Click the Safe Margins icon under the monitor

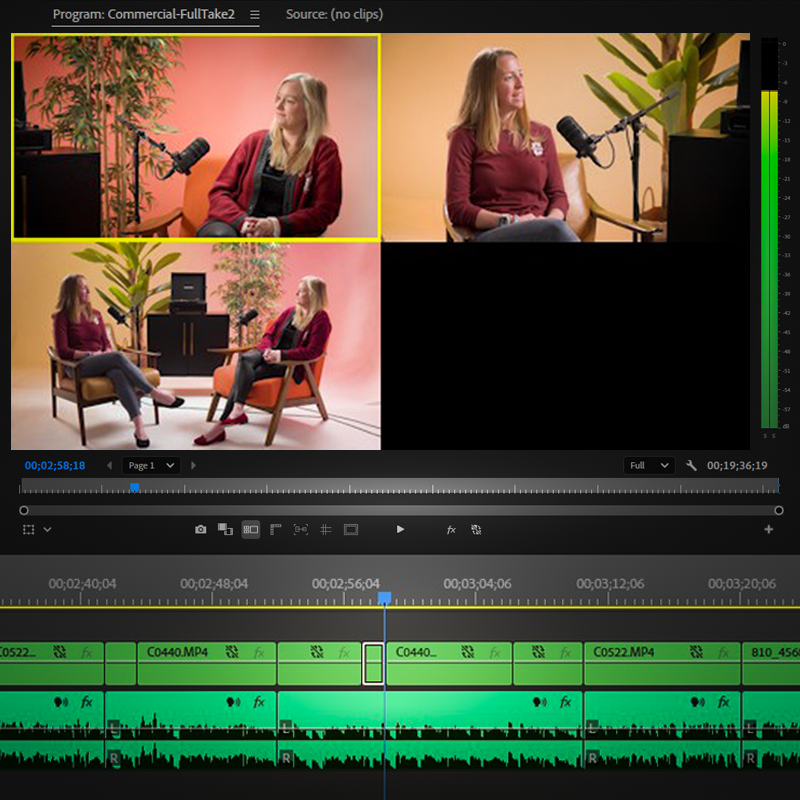coord(350,529)
